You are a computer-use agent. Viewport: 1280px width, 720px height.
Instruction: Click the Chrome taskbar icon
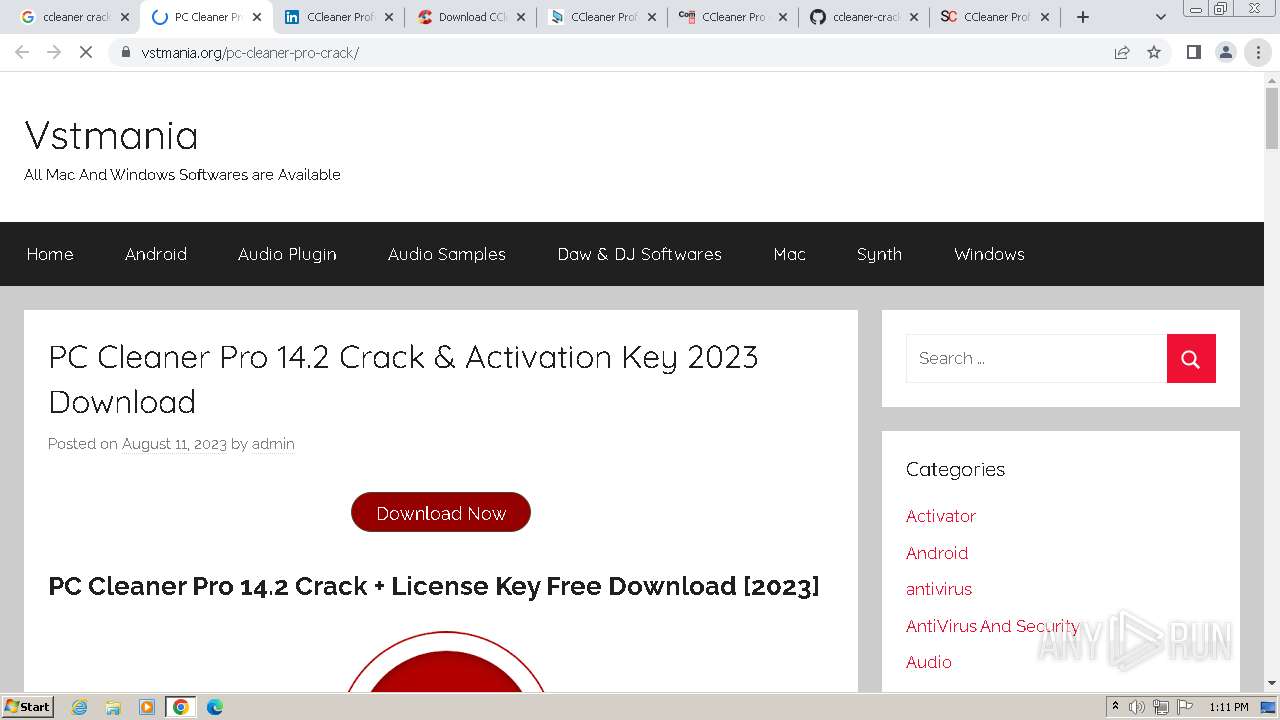tap(181, 707)
